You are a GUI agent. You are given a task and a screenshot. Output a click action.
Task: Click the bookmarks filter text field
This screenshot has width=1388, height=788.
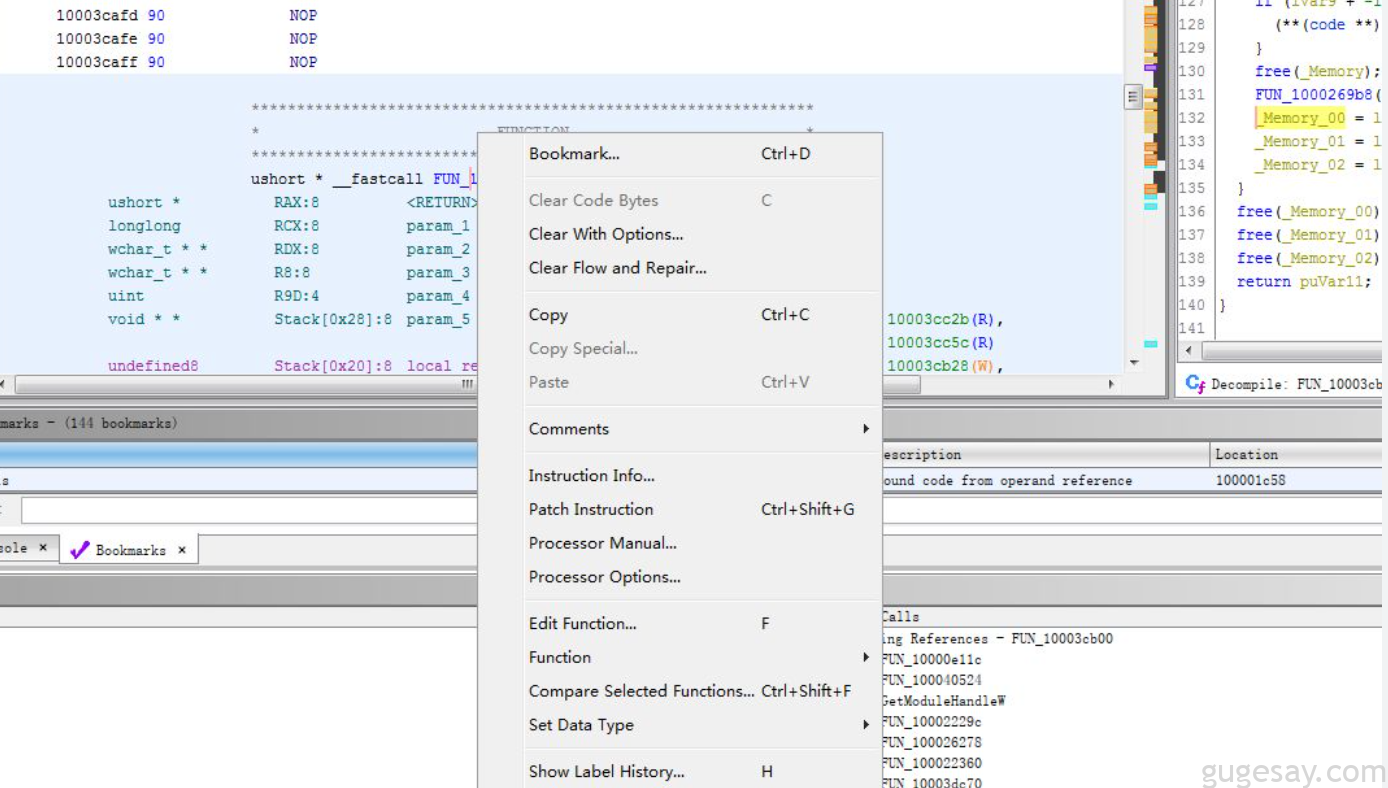[x=250, y=511]
